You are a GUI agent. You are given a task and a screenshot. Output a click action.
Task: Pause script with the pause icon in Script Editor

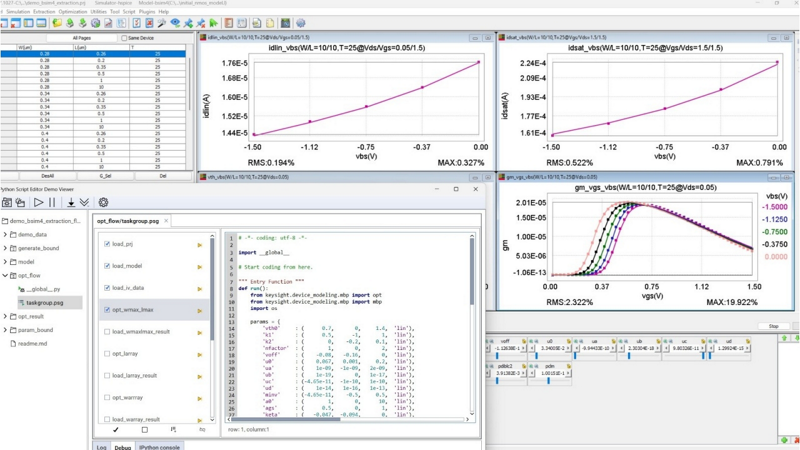[x=52, y=203]
